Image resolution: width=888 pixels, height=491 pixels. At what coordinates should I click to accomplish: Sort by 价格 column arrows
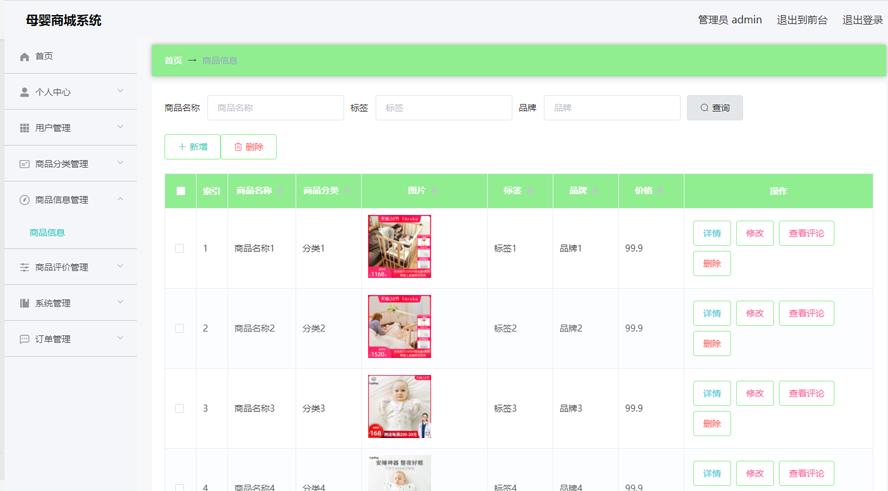(660, 191)
